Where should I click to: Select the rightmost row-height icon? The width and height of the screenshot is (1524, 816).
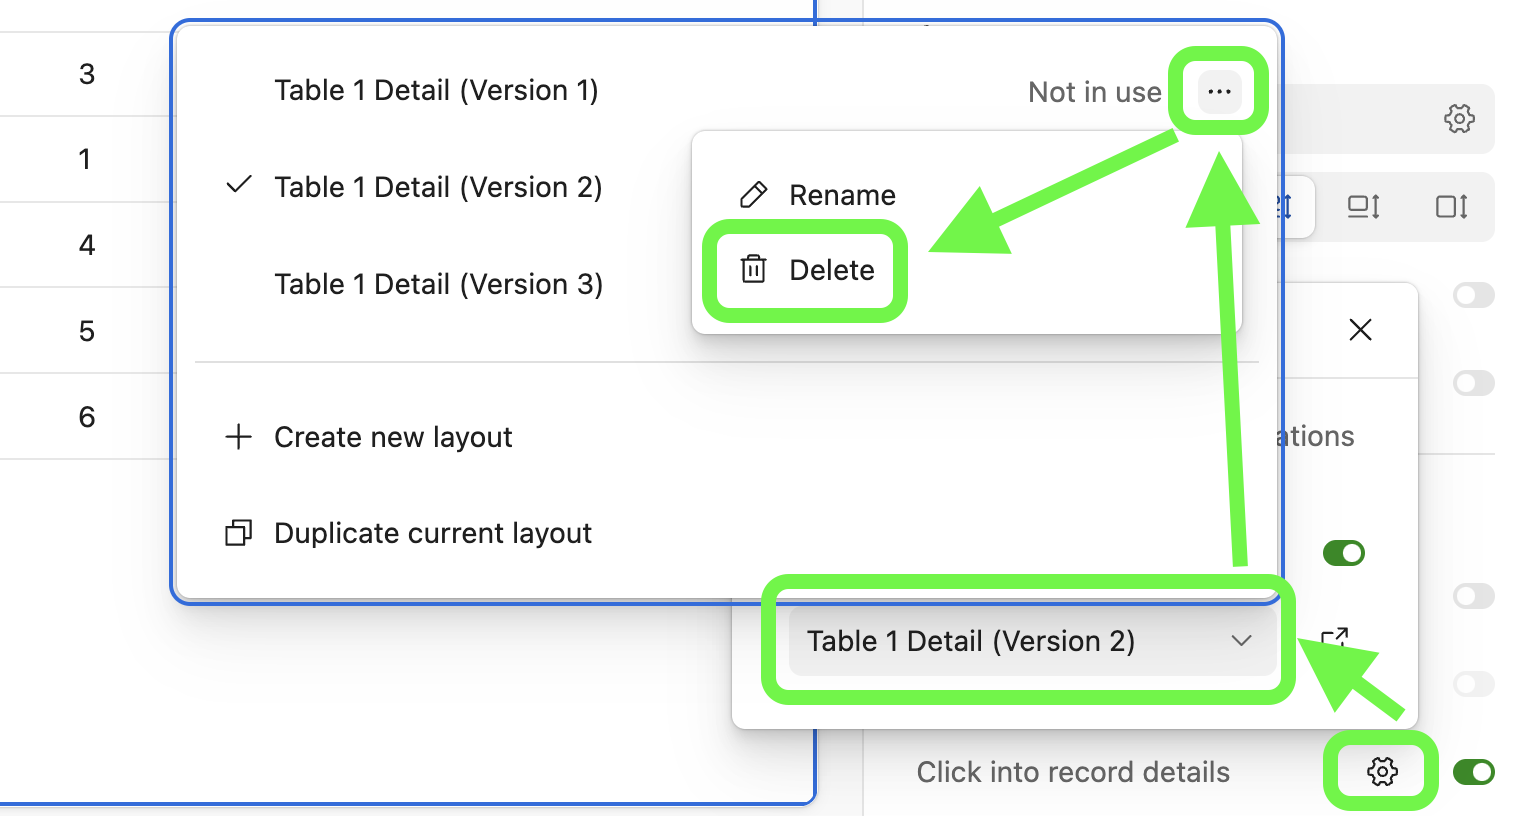[x=1452, y=207]
